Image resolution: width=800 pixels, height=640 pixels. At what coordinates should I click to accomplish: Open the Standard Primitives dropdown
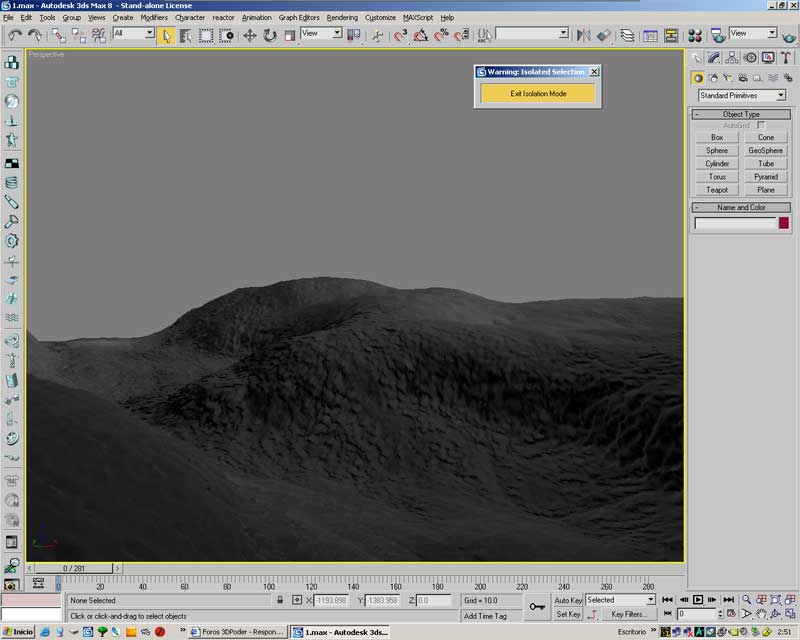[x=742, y=95]
